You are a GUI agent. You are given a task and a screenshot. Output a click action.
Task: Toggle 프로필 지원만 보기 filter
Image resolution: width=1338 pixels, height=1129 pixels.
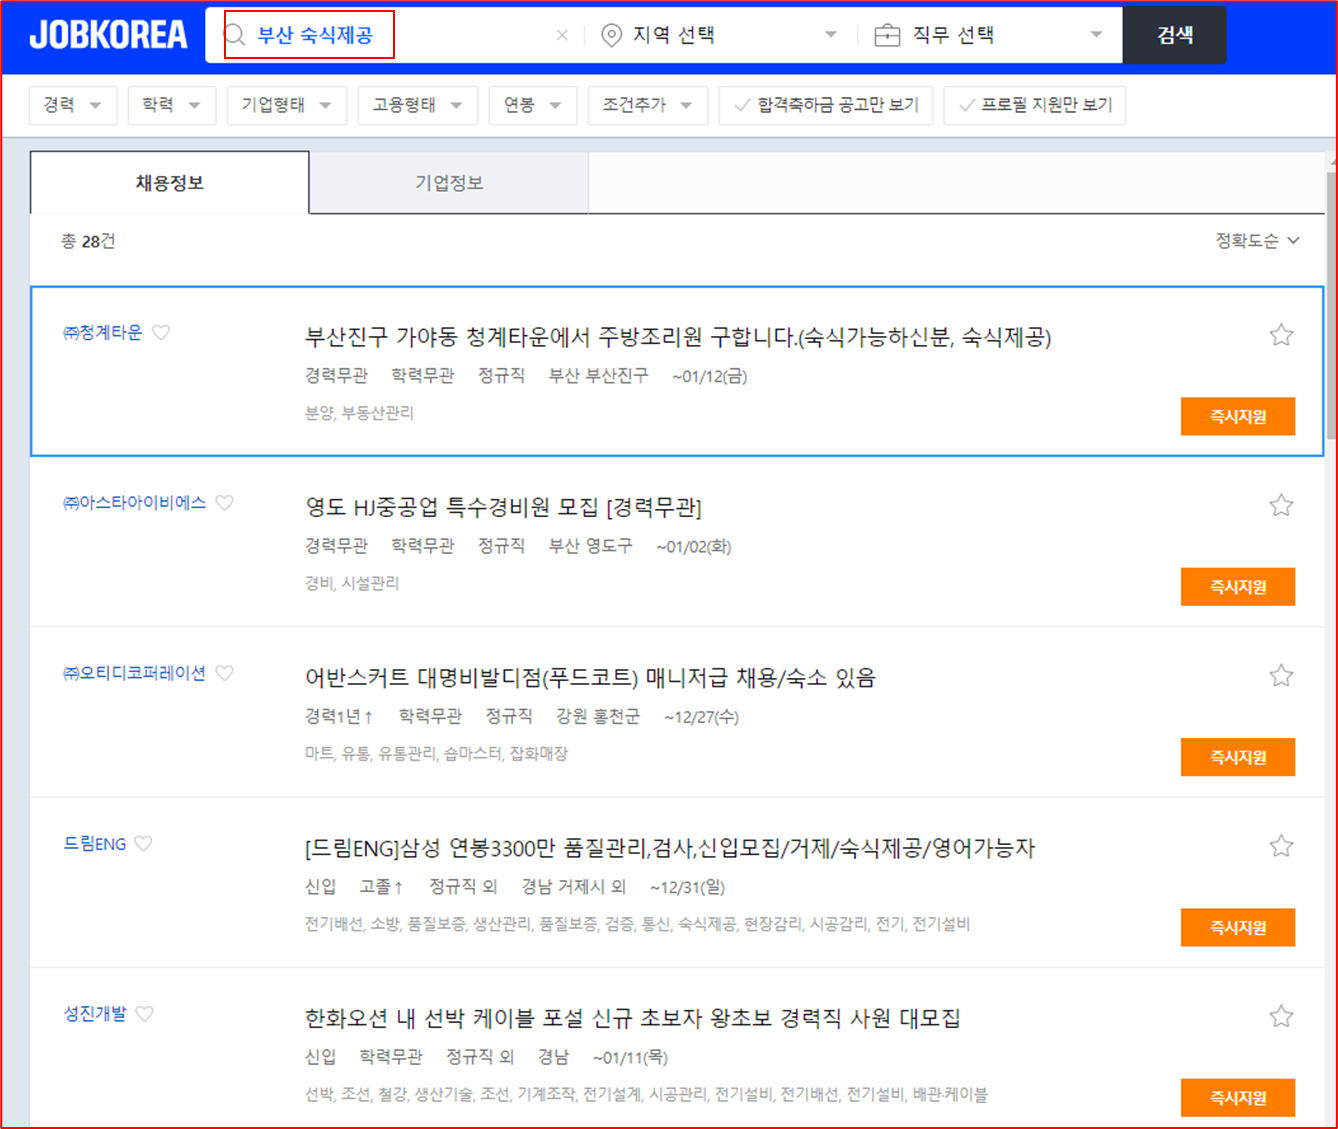coord(1035,105)
